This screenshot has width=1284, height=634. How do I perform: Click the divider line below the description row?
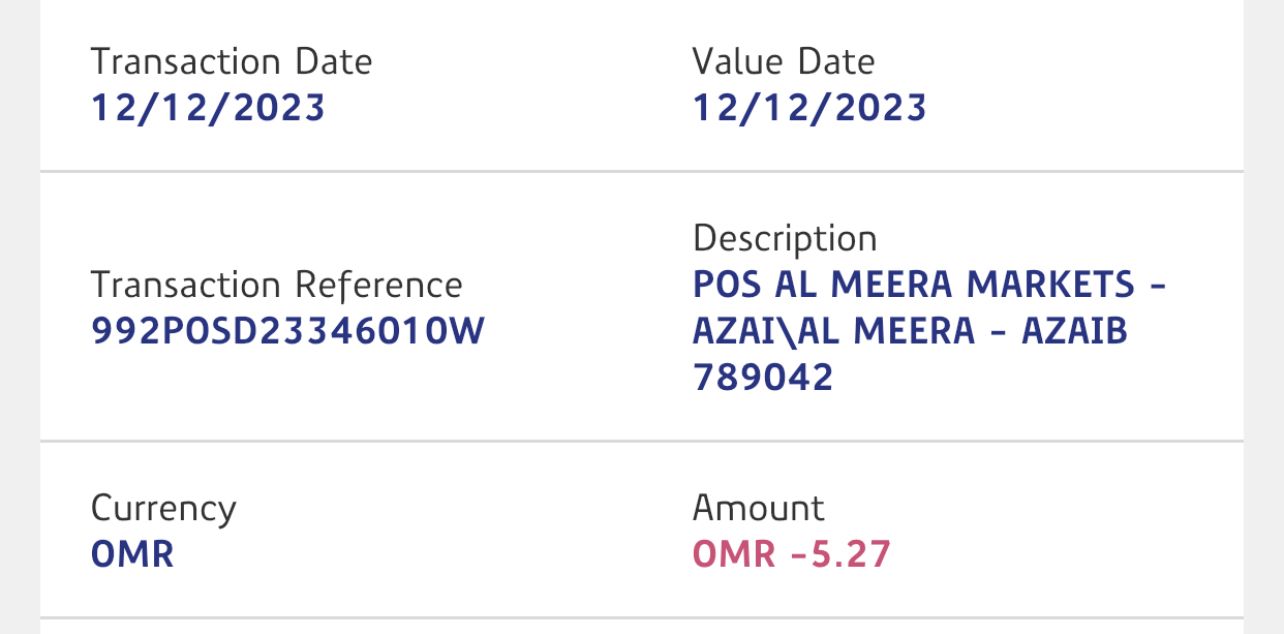(x=641, y=441)
